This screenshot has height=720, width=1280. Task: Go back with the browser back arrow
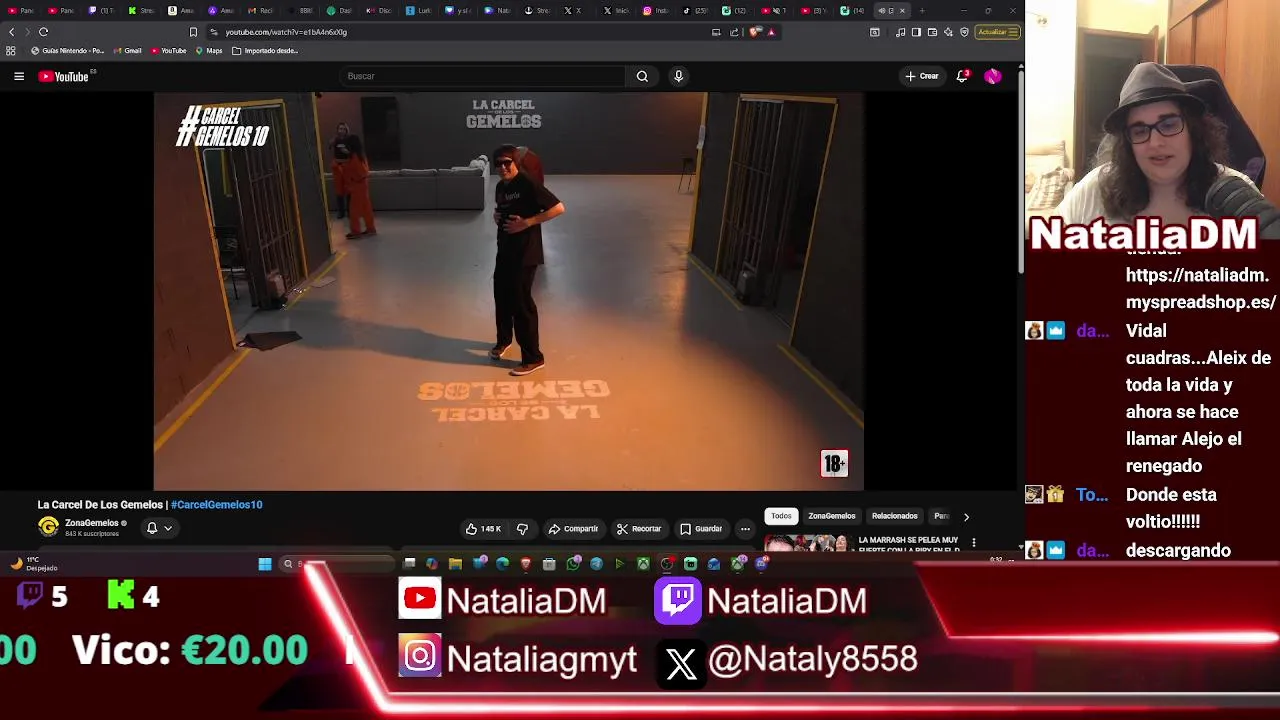tap(12, 32)
